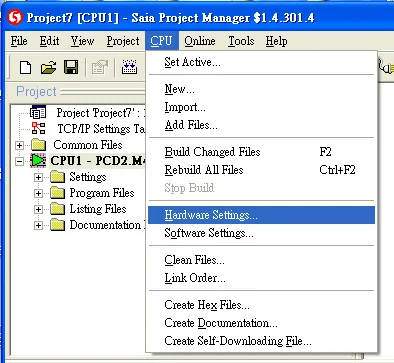Click the Settings folder icon
The image size is (394, 363).
pos(57,177)
